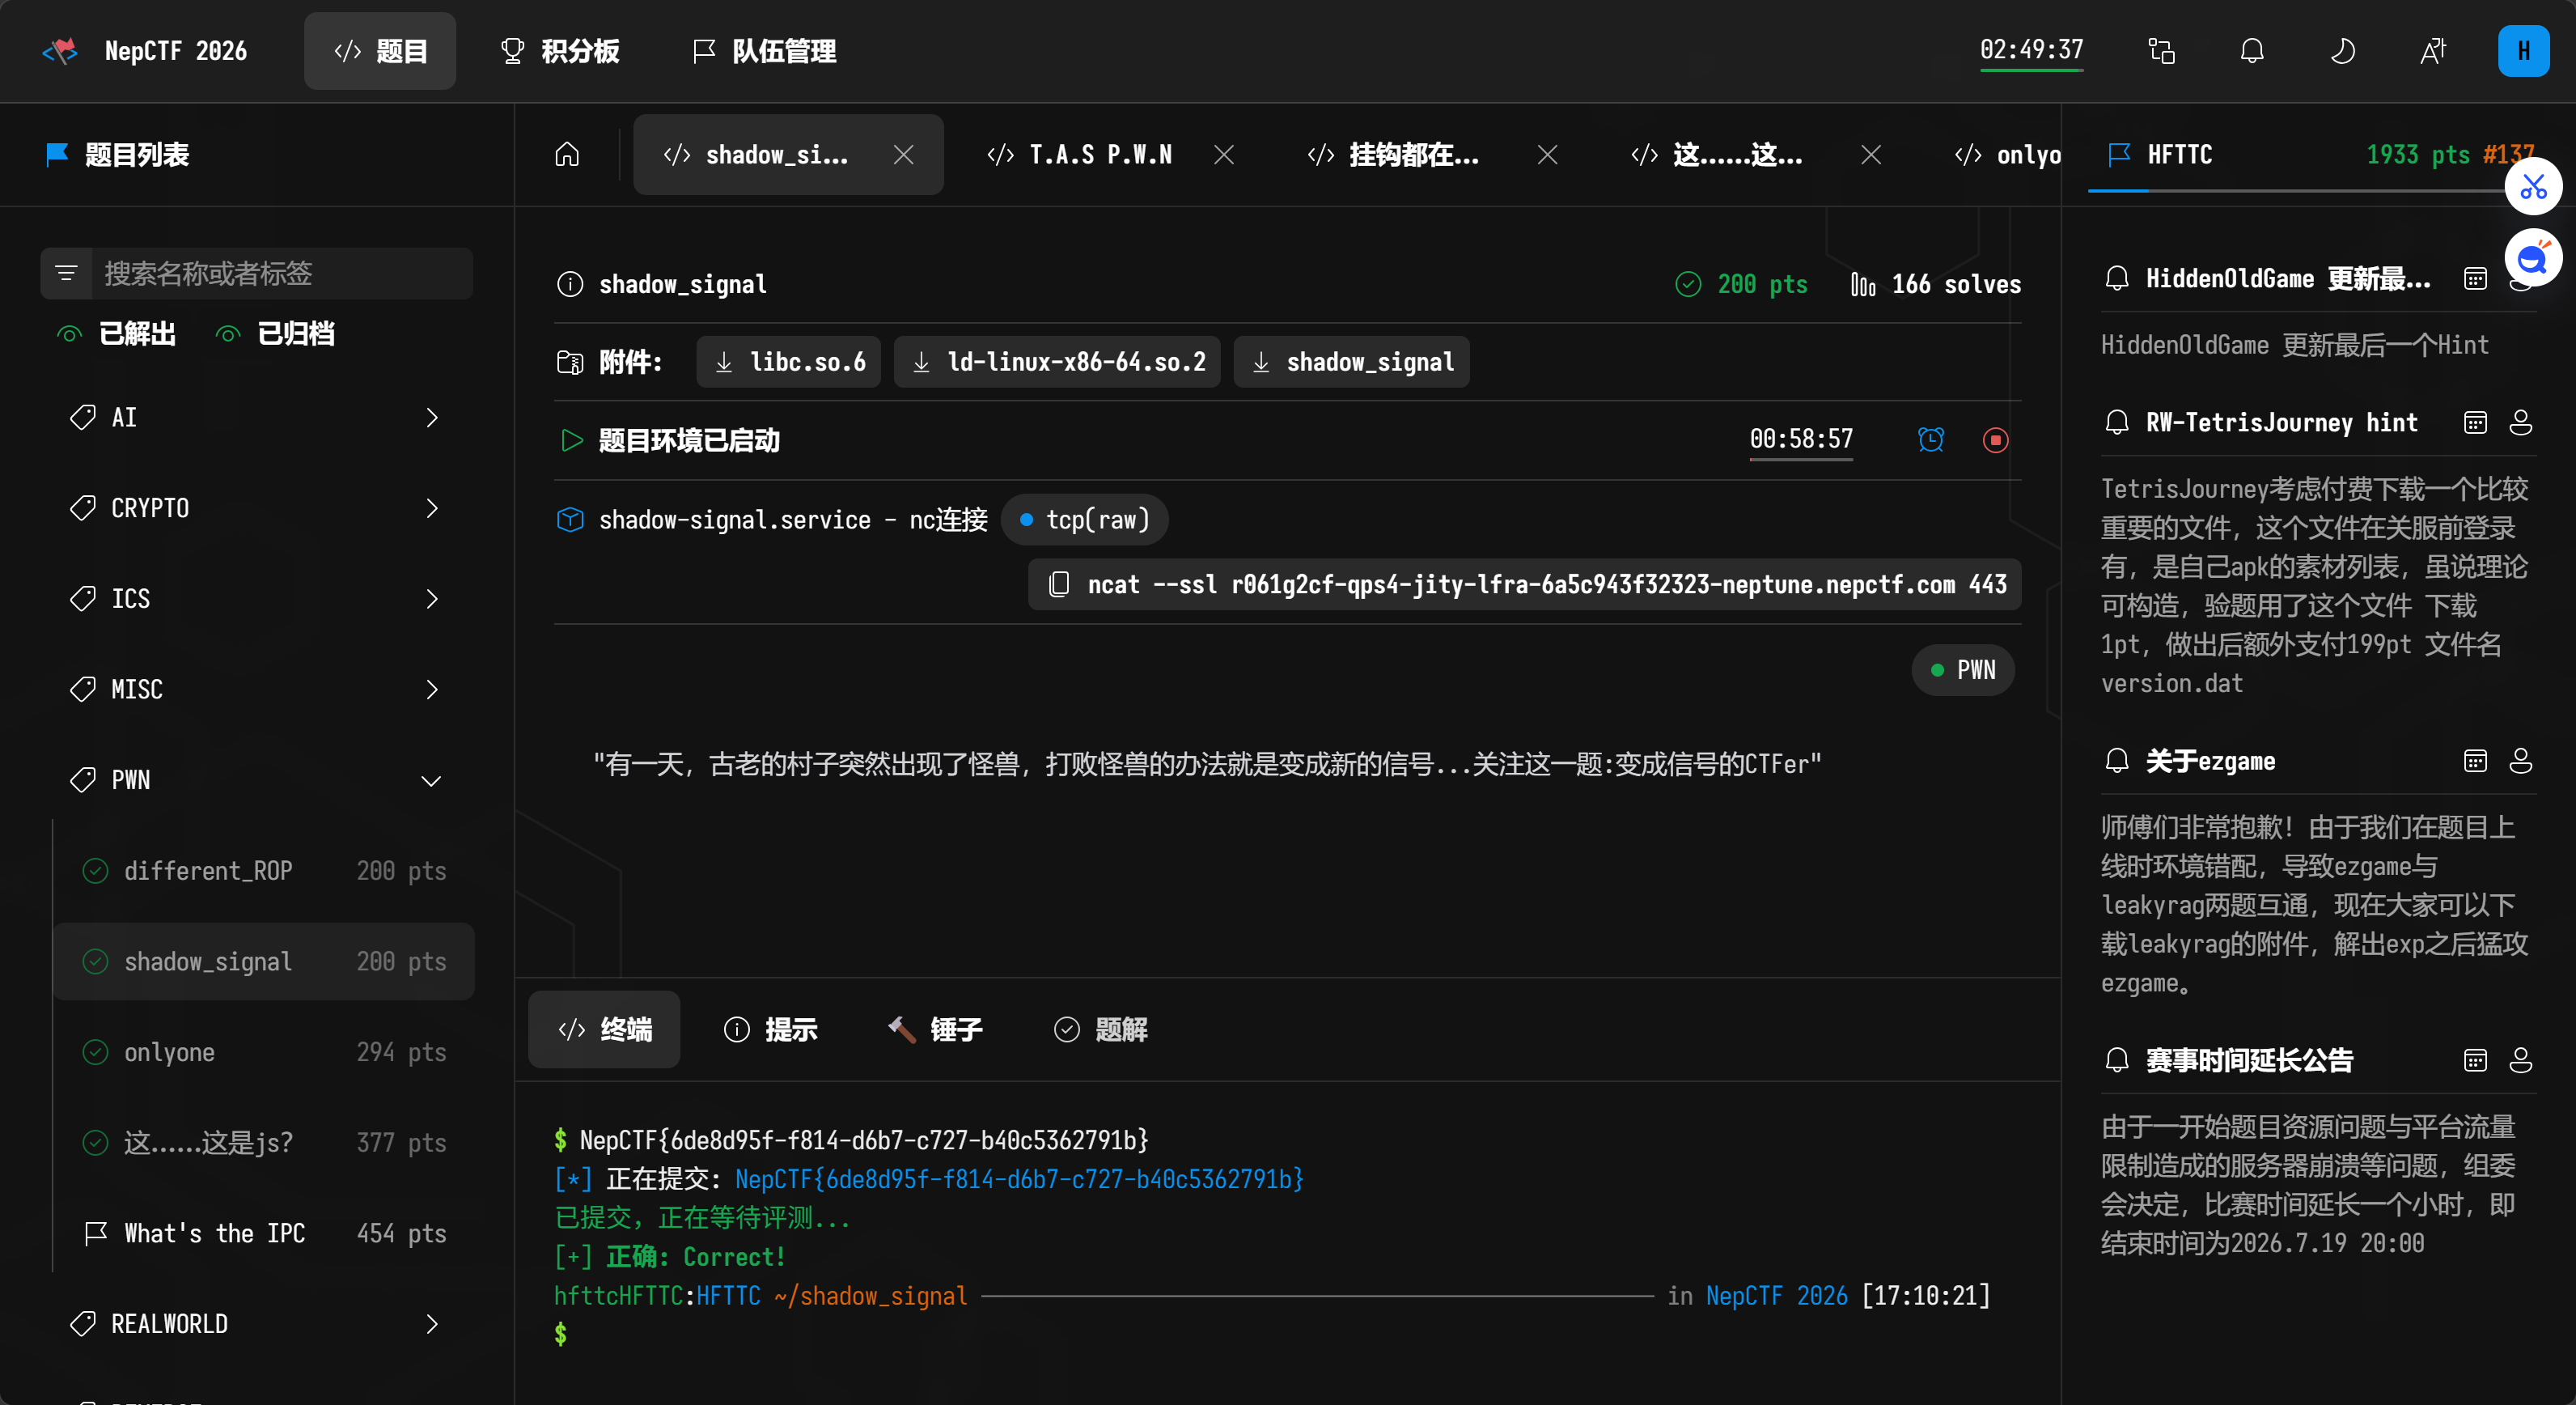This screenshot has width=2576, height=1405.
Task: Close the T.A.S P.W.N tab
Action: pyautogui.click(x=1224, y=154)
